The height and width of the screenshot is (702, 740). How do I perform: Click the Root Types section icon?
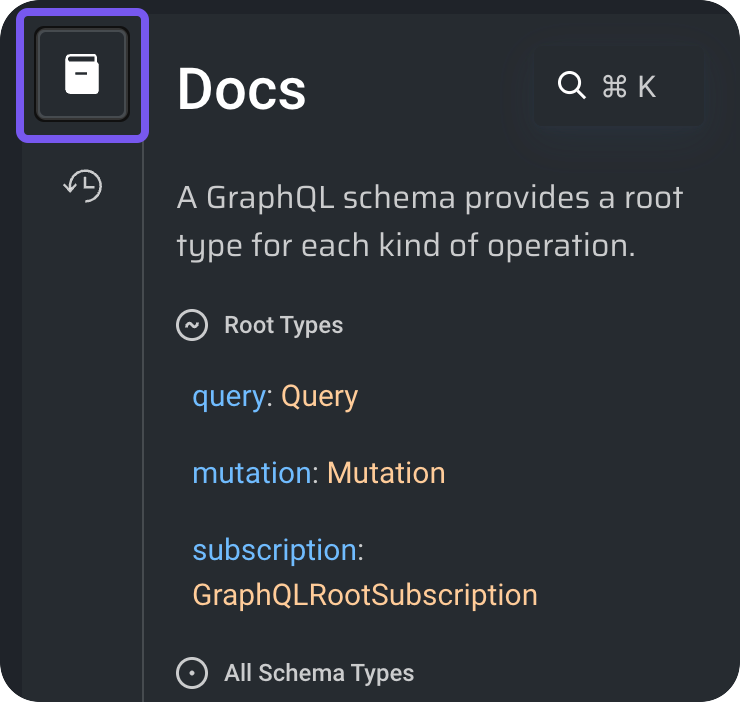192,325
